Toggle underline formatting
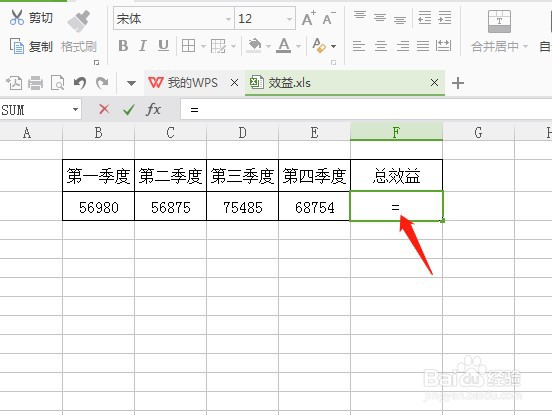This screenshot has width=552, height=415. click(x=163, y=46)
